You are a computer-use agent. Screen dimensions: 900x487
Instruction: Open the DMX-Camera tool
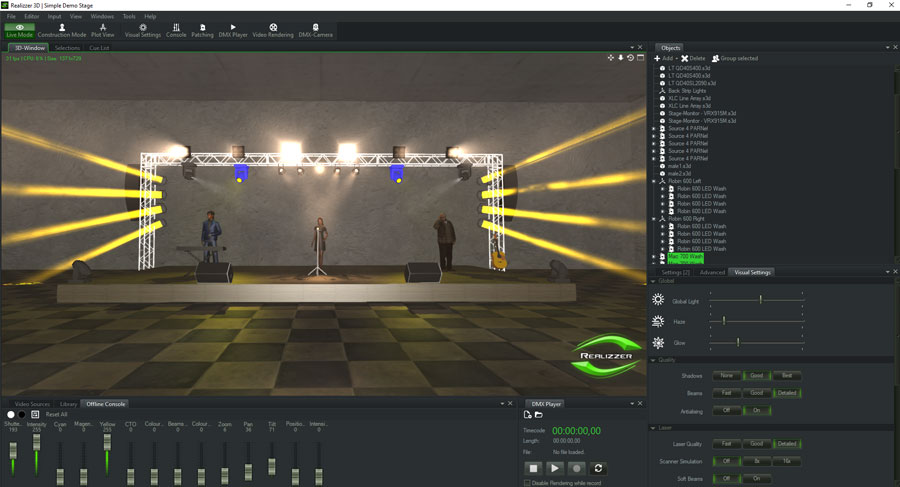pos(315,30)
